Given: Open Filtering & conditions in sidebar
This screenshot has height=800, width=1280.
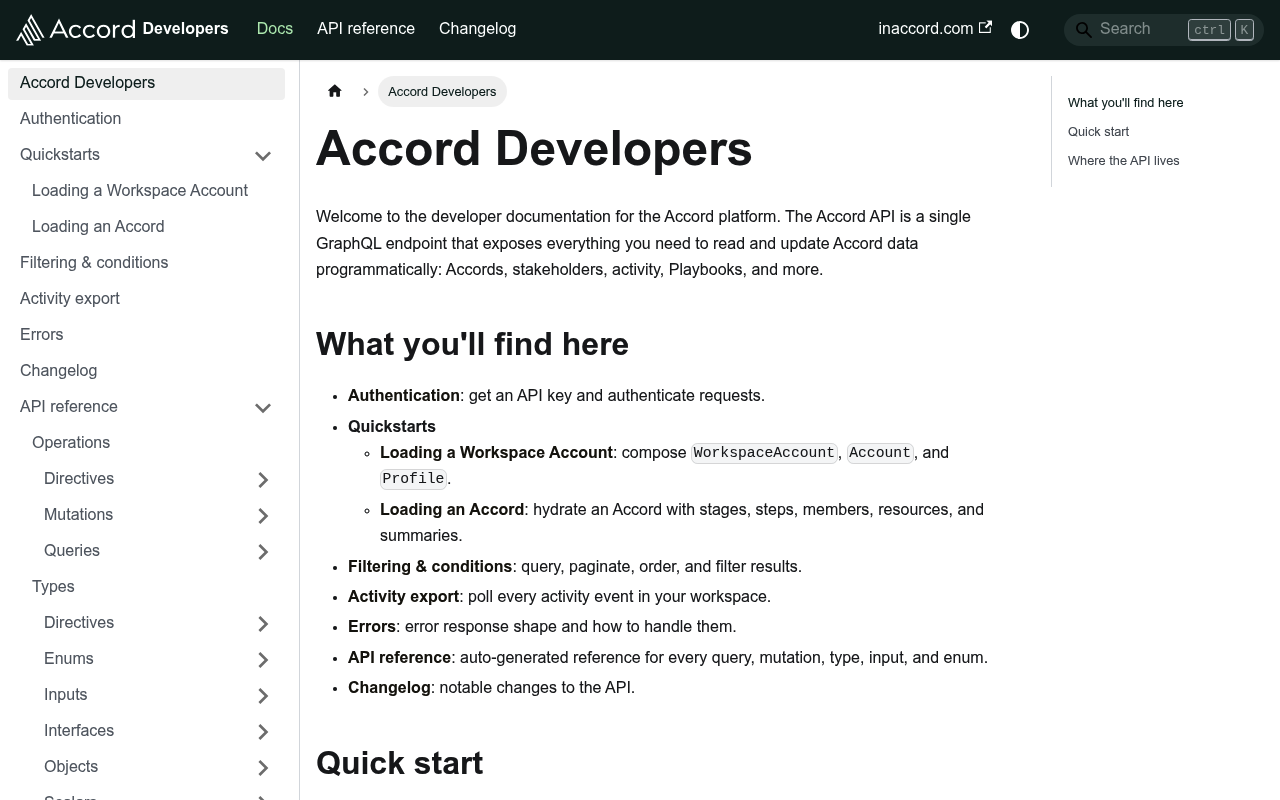Looking at the screenshot, I should [146, 263].
